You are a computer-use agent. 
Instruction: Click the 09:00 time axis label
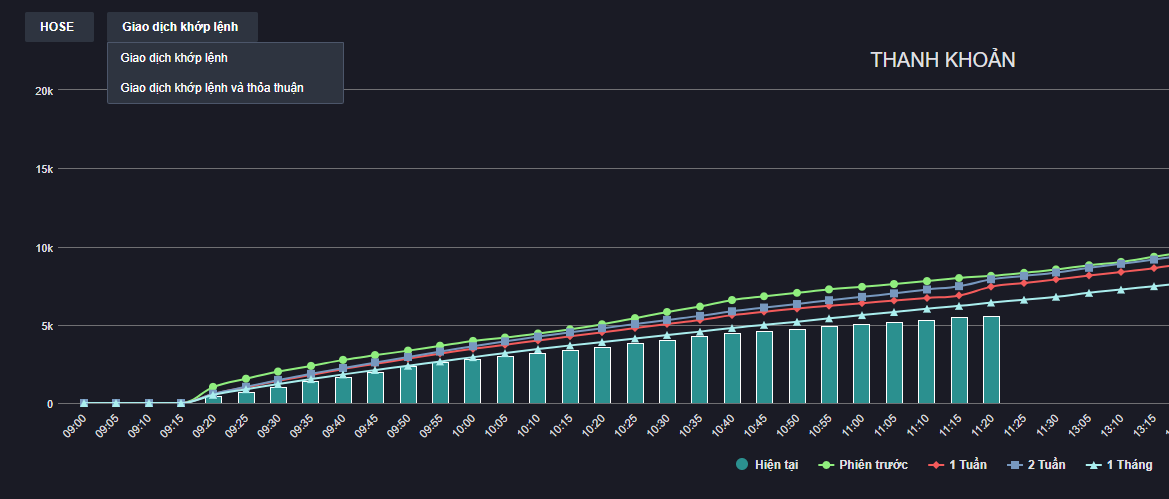75,427
